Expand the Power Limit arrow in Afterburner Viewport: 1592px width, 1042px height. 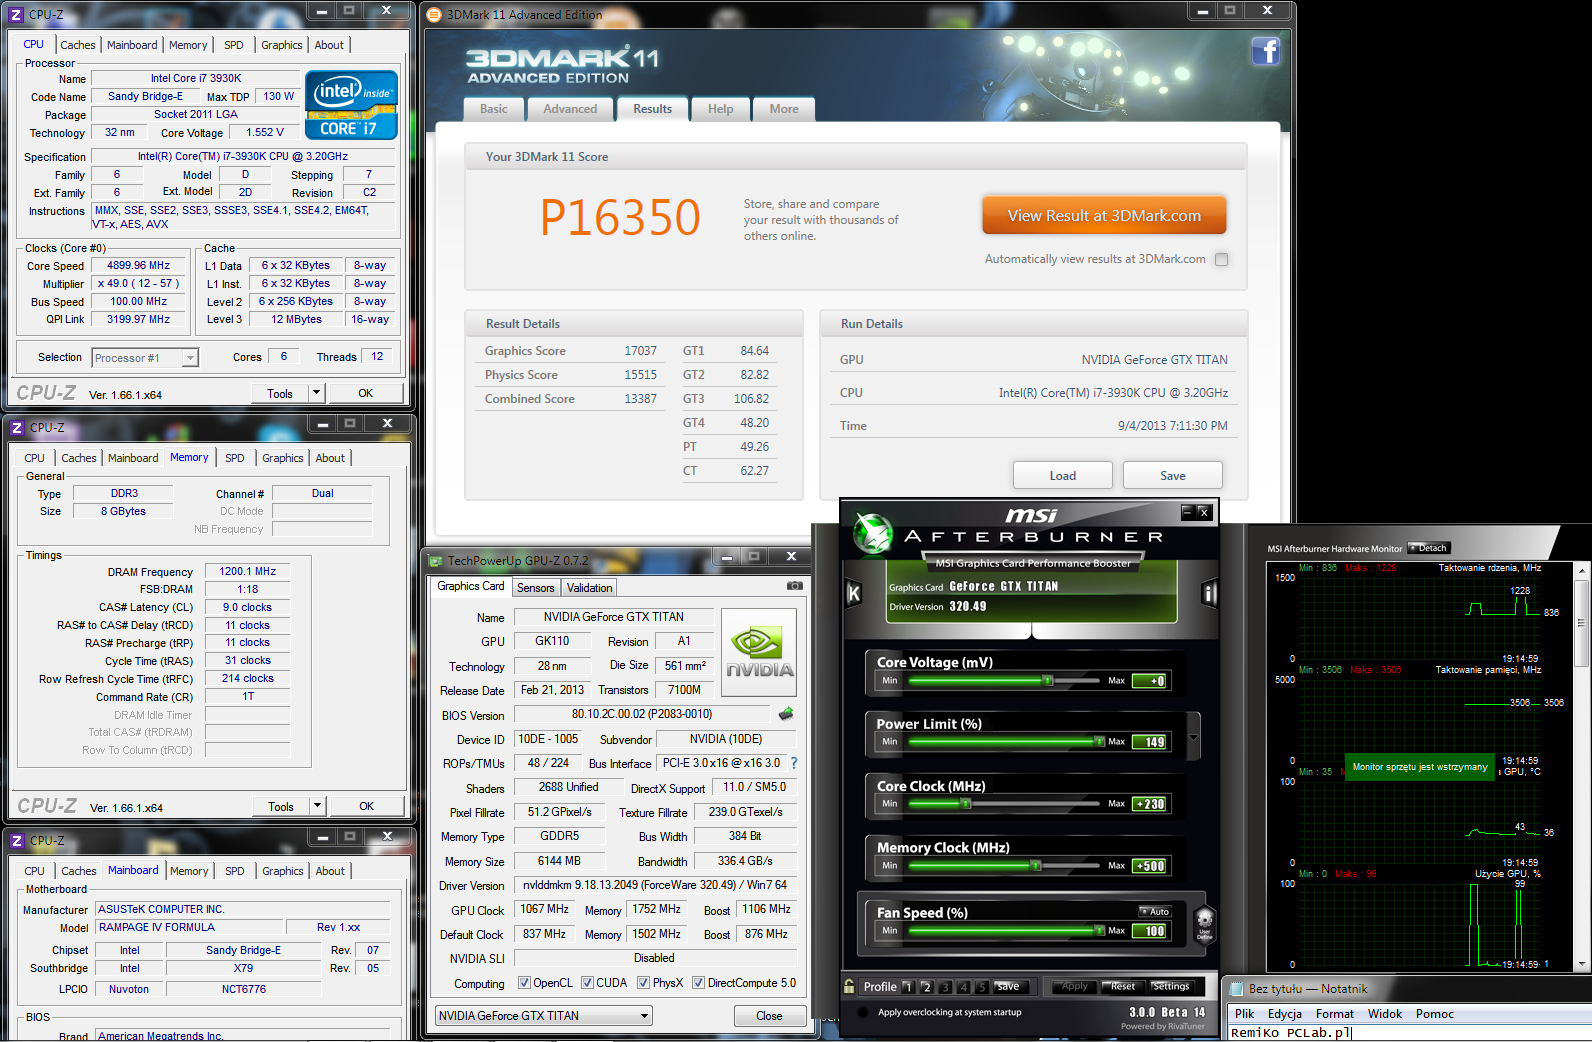point(1193,739)
